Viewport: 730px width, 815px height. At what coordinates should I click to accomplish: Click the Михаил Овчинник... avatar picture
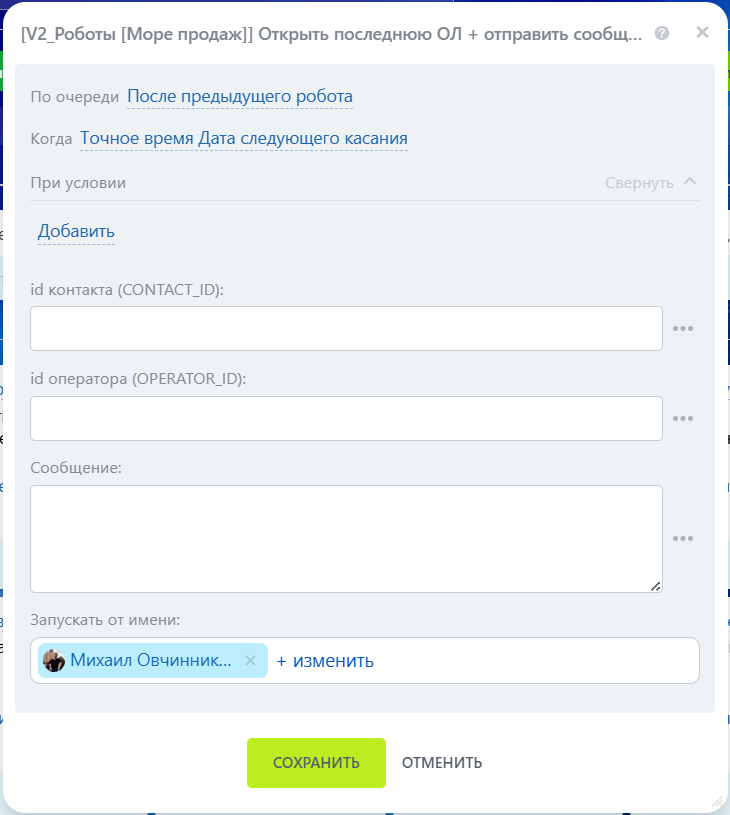pyautogui.click(x=54, y=661)
